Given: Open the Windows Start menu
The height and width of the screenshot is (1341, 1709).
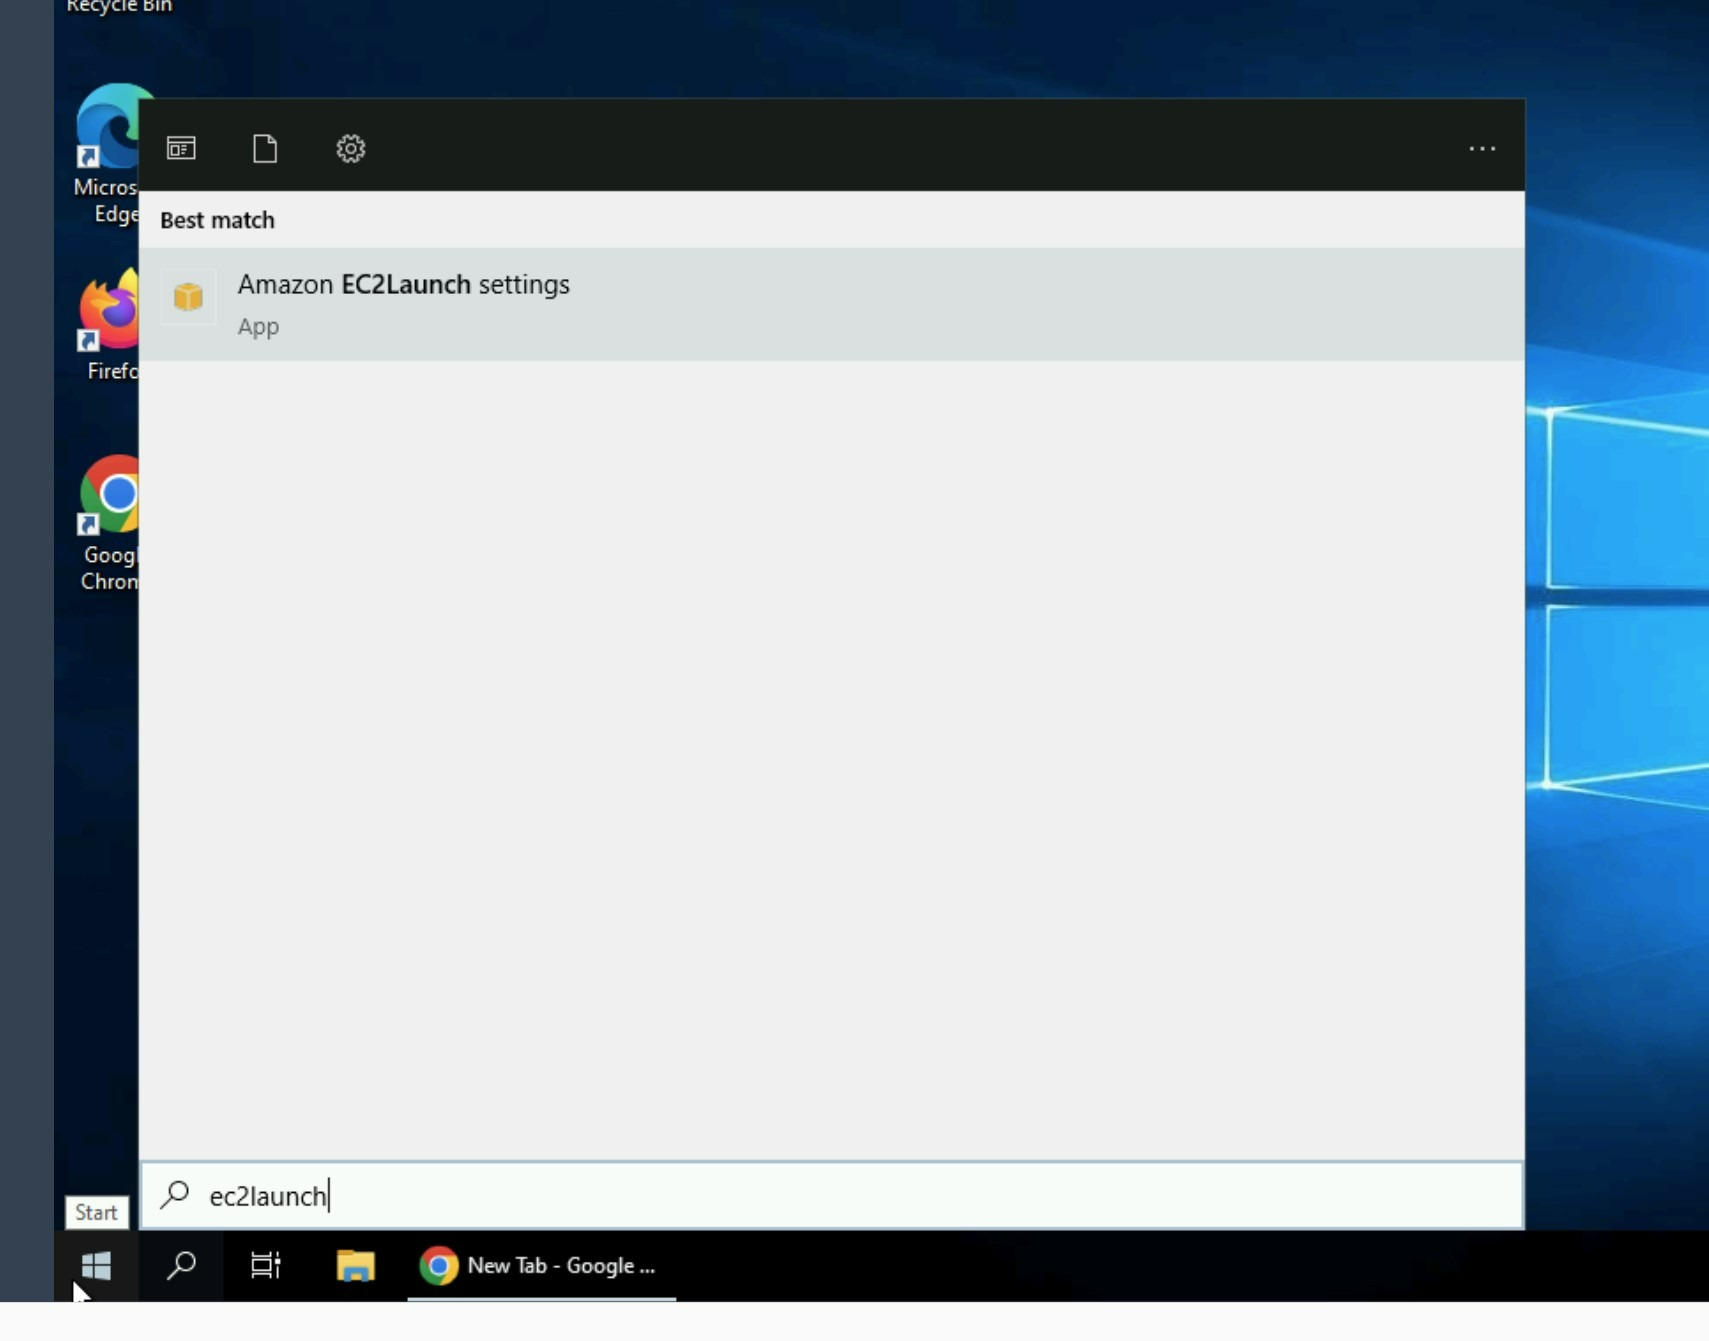Looking at the screenshot, I should (96, 1266).
